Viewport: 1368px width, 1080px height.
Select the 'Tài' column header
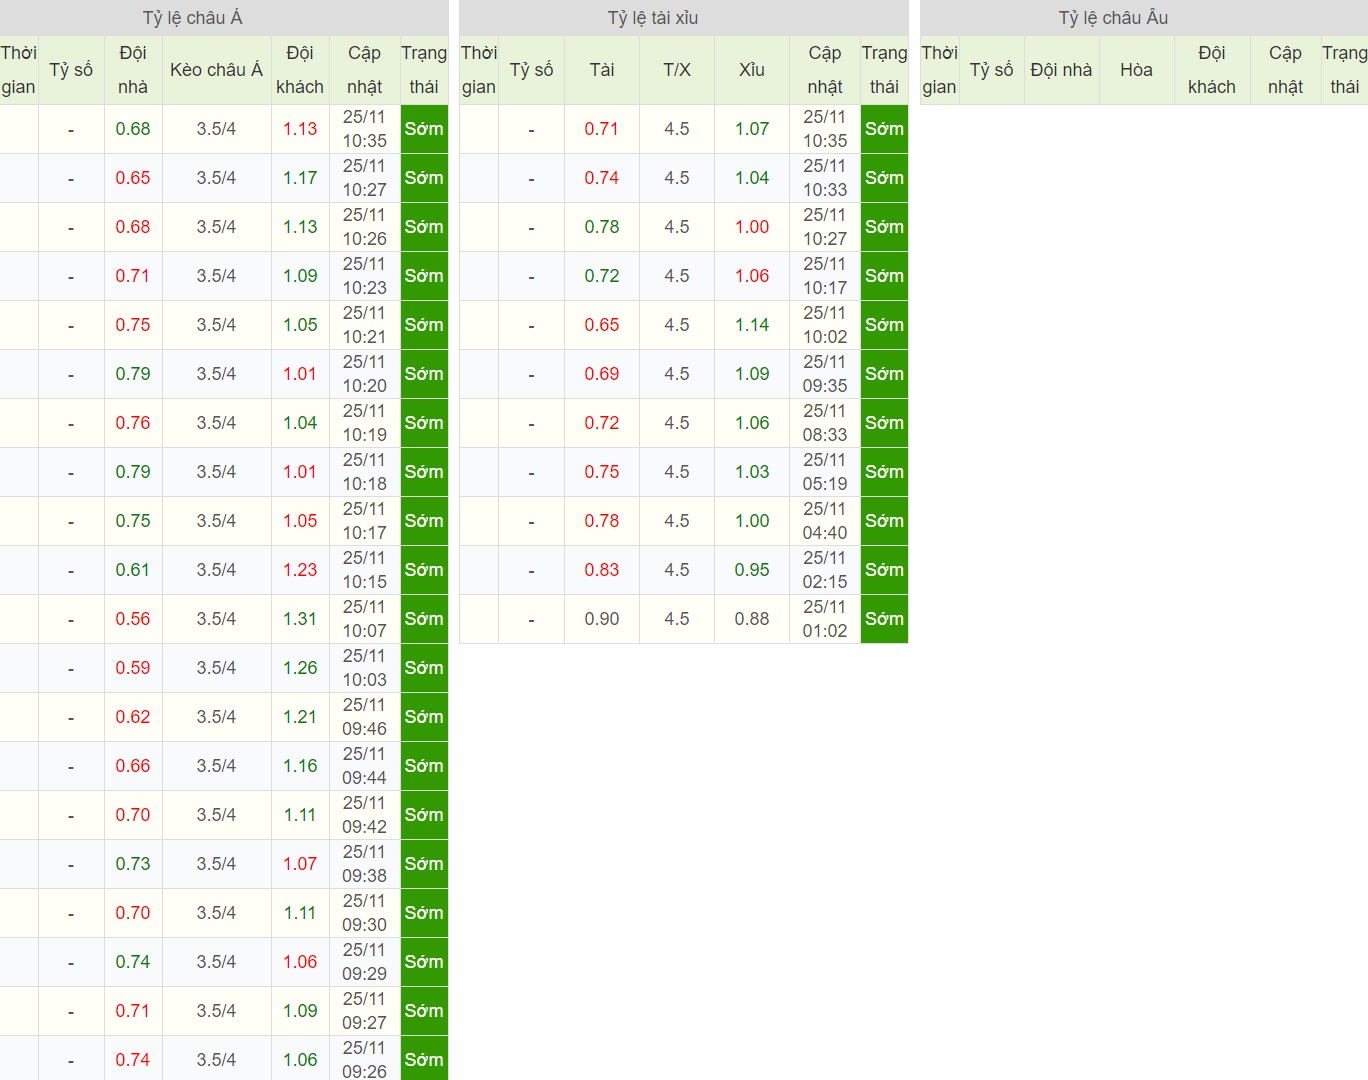click(x=602, y=70)
